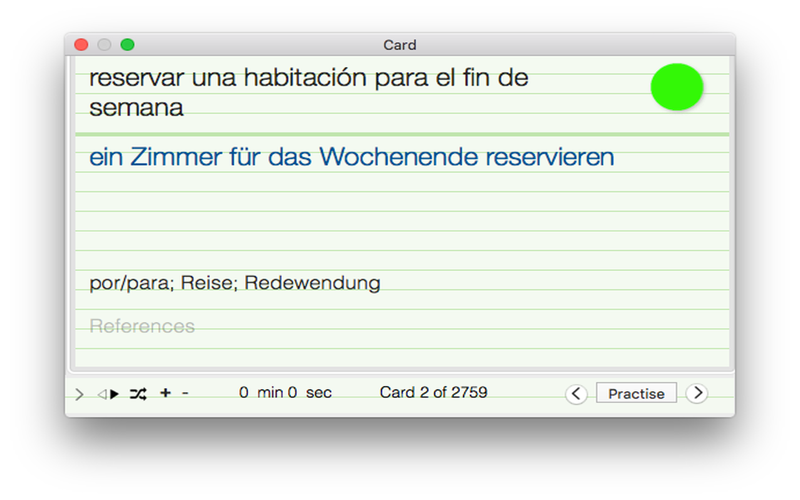Click the 'Card 2 of 2759' counter
Viewport: 800px width, 500px height.
coord(434,392)
